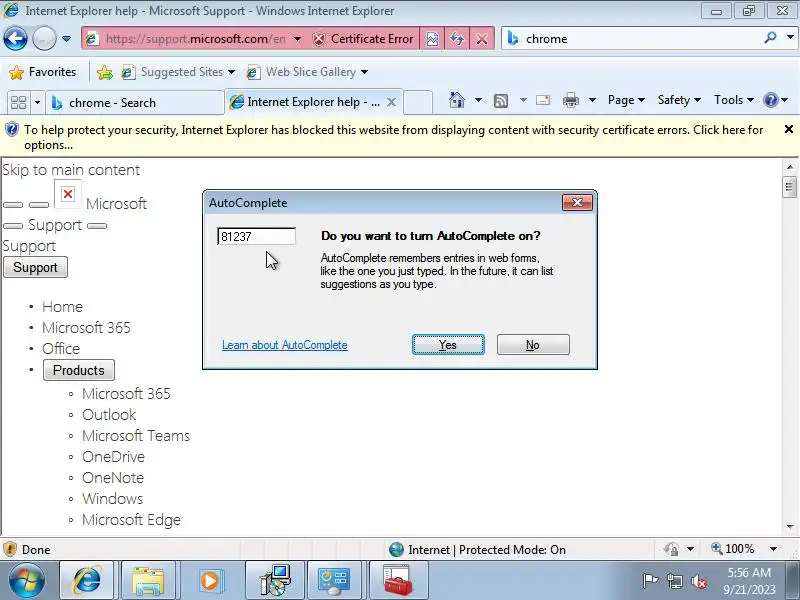Open the Outlook product link

pos(109,414)
